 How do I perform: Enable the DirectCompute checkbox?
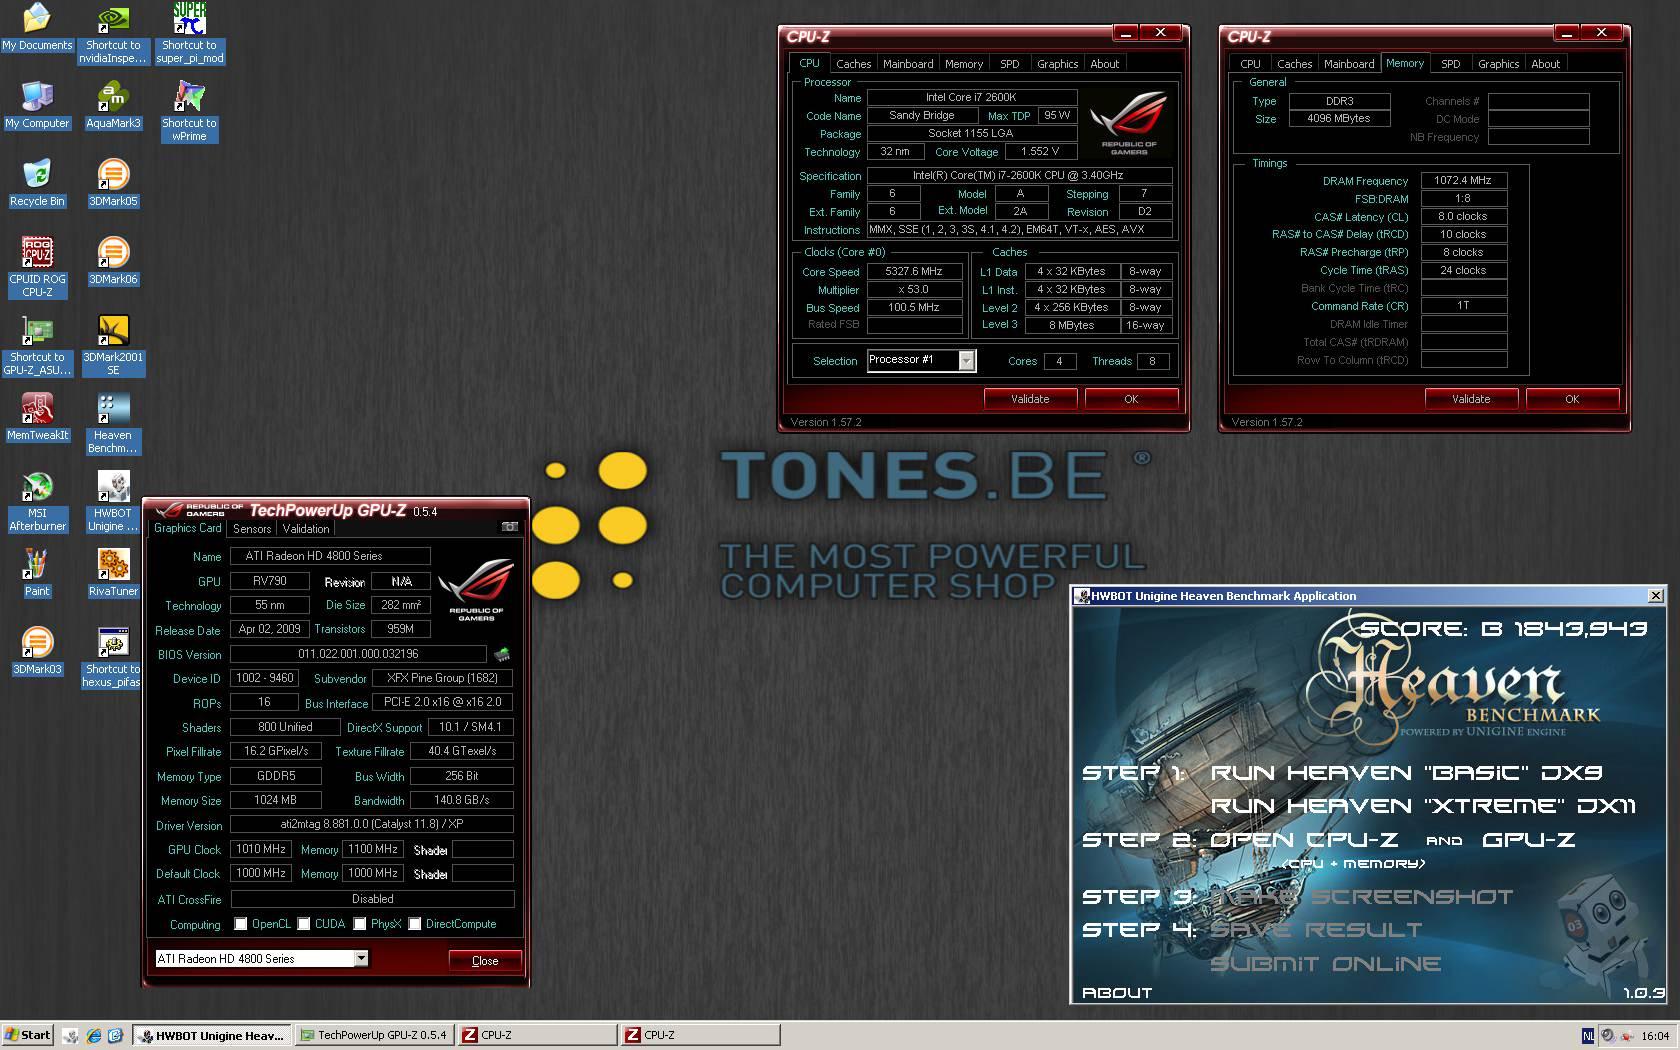[414, 924]
